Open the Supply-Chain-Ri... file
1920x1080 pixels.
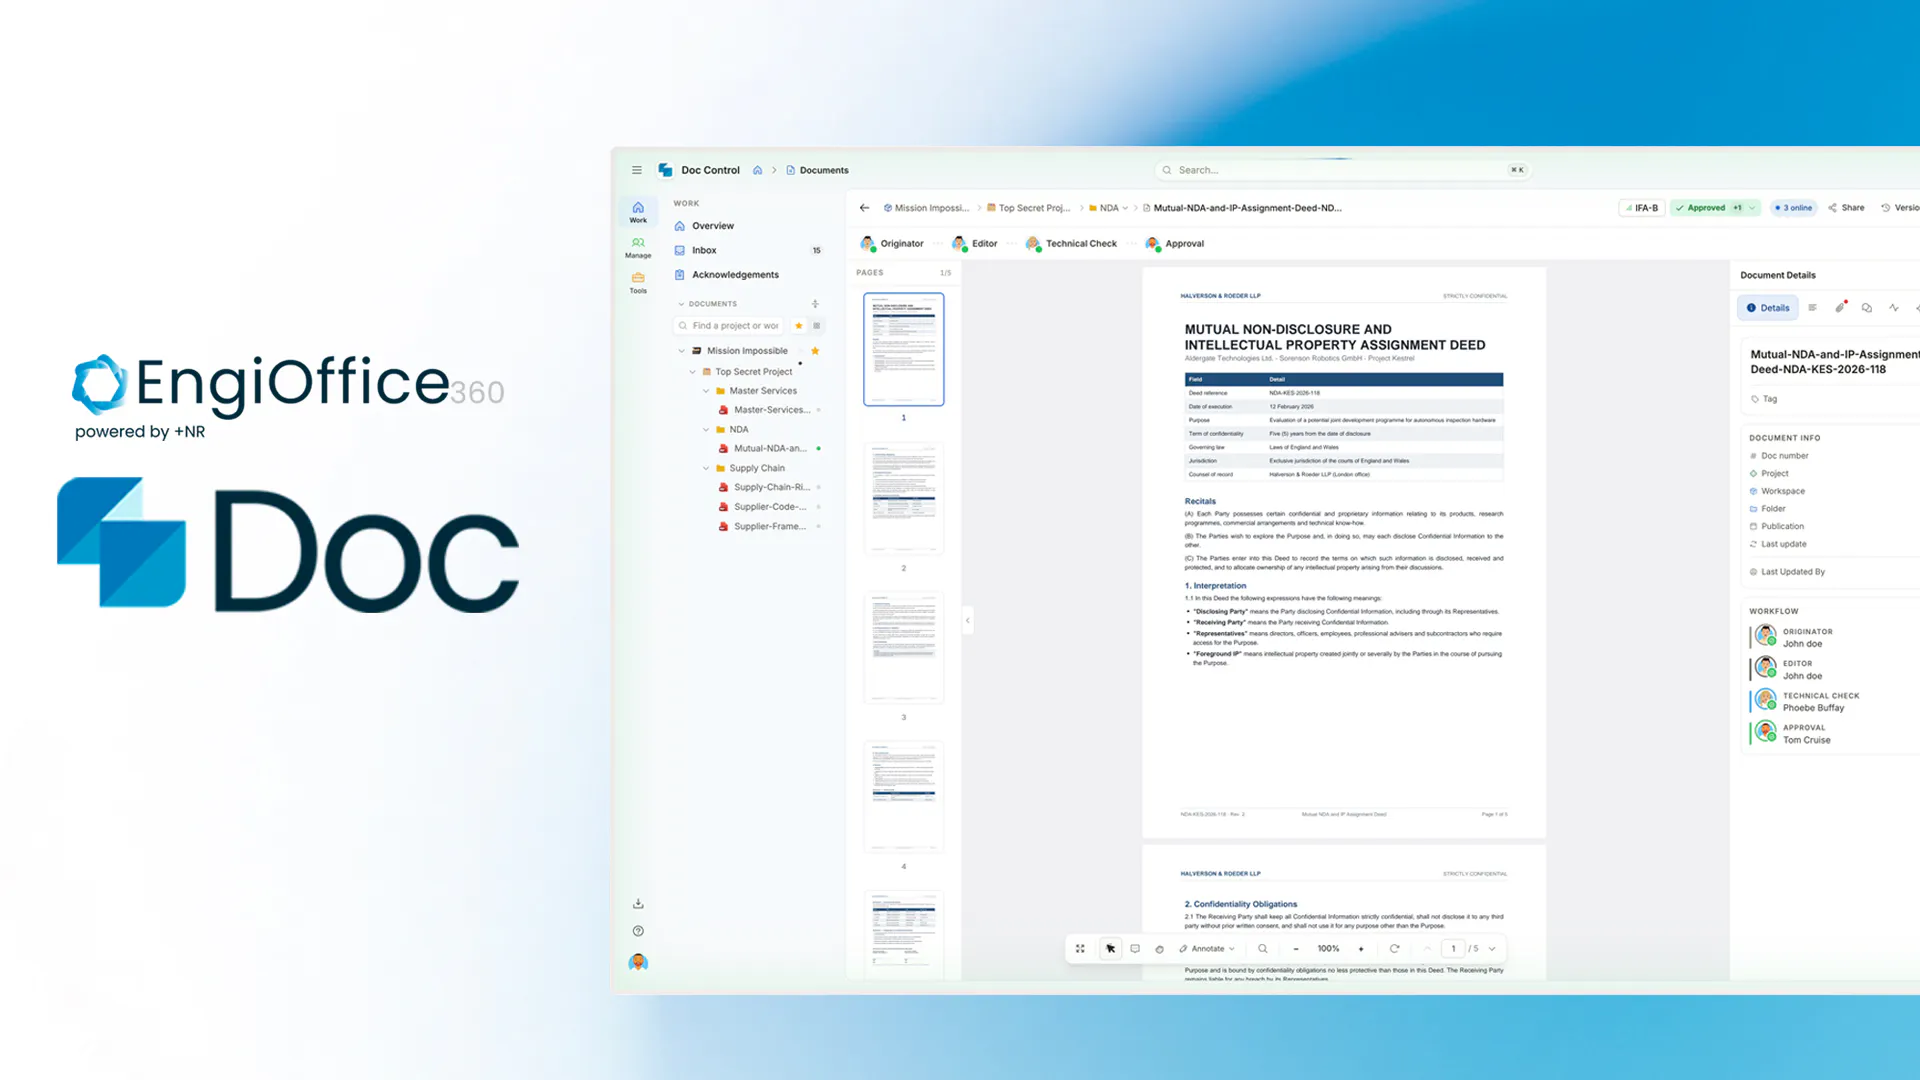click(x=769, y=487)
